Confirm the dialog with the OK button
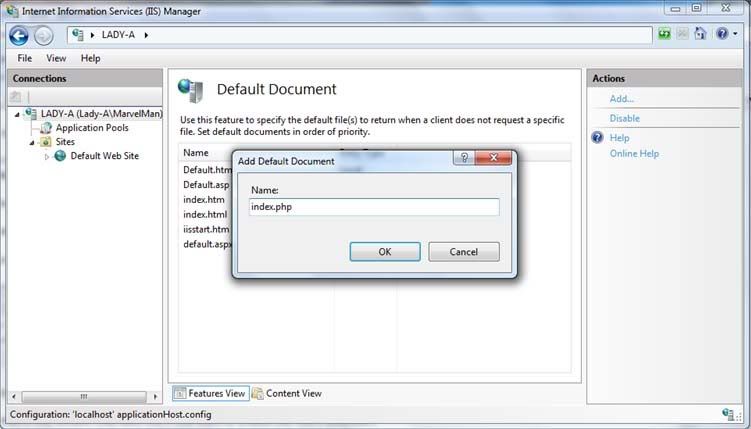 [x=385, y=252]
